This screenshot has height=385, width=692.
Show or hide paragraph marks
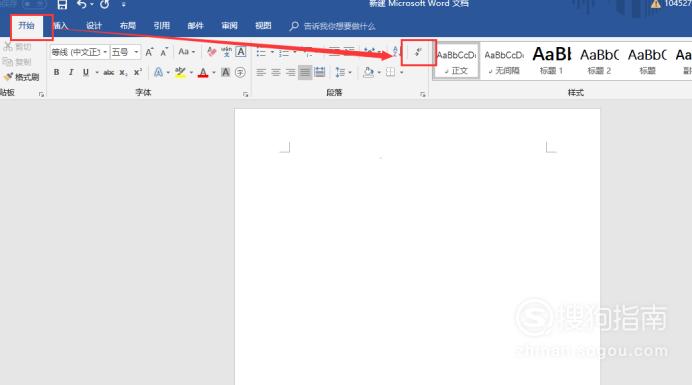click(418, 53)
